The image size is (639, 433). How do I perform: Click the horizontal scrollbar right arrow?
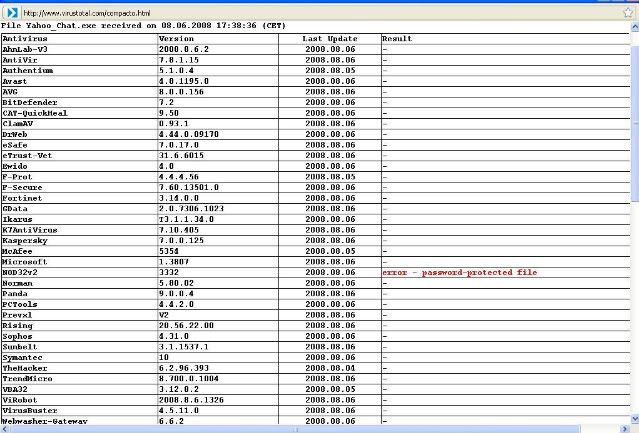coord(626,429)
